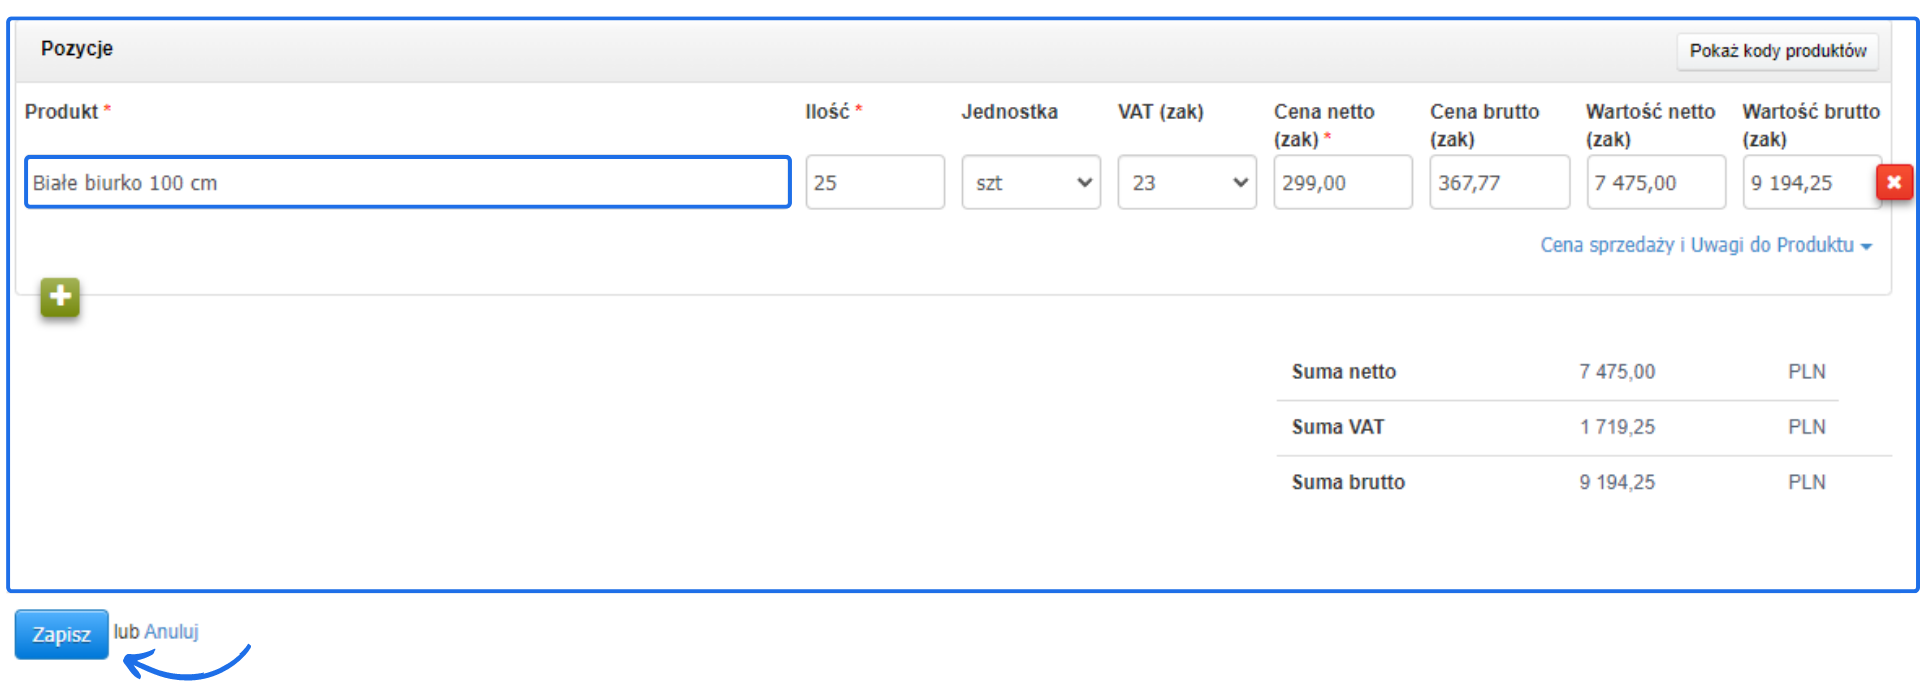
Task: Click the Pozycje section header
Action: pos(77,49)
